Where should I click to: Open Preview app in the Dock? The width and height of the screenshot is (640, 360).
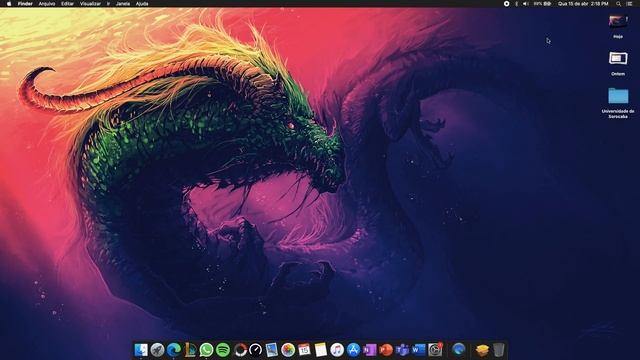click(271, 350)
